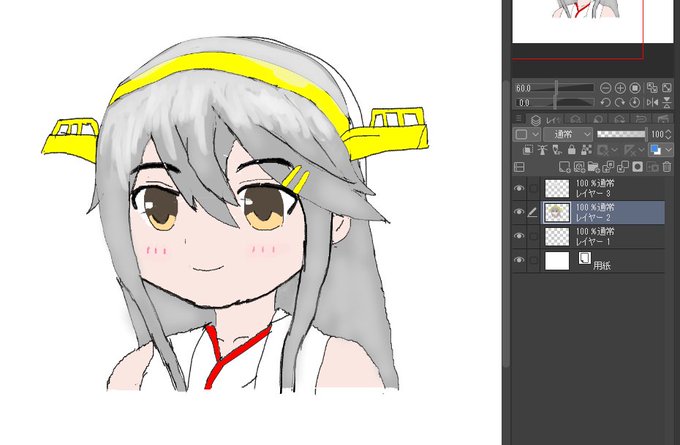Open the last panel tab icon
Screen dimensions: 680x445
[x=663, y=119]
